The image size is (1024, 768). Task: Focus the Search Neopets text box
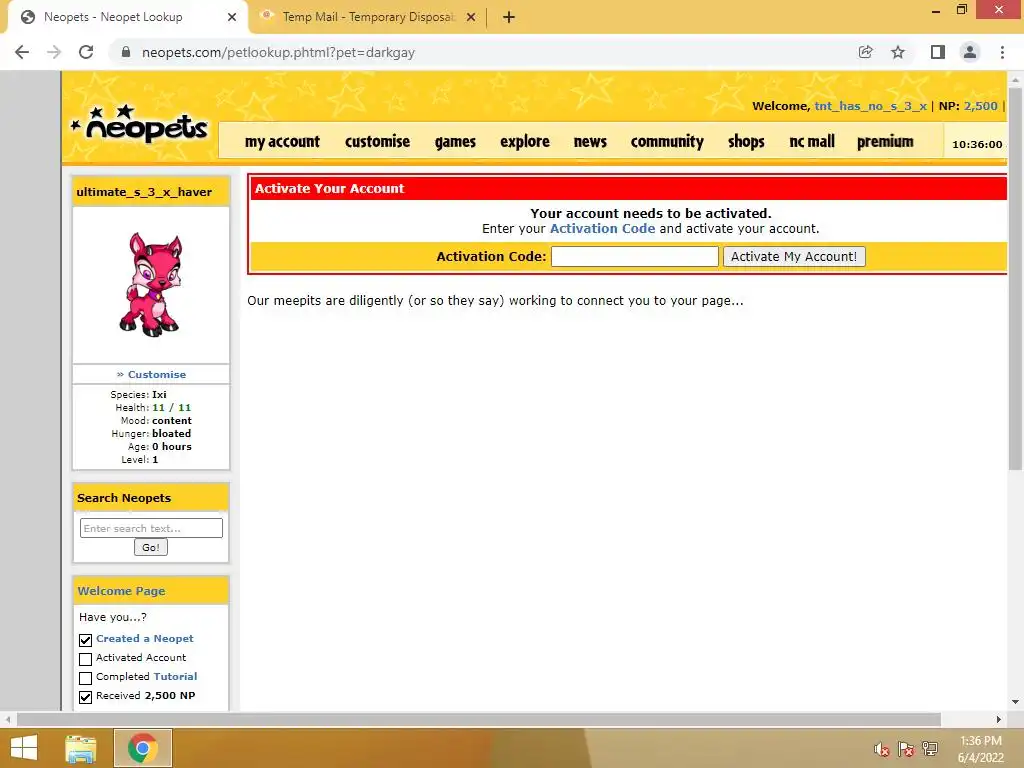151,528
